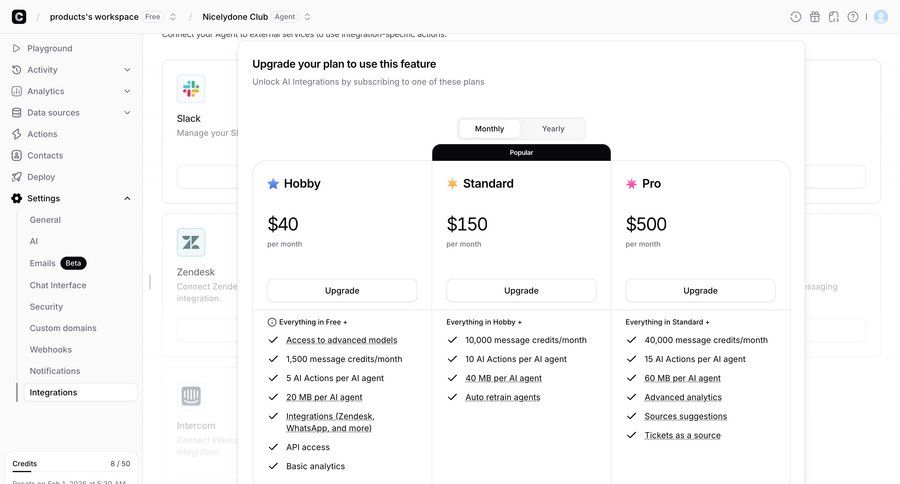Click the Chatbase logo icon
900x484 pixels.
point(18,16)
